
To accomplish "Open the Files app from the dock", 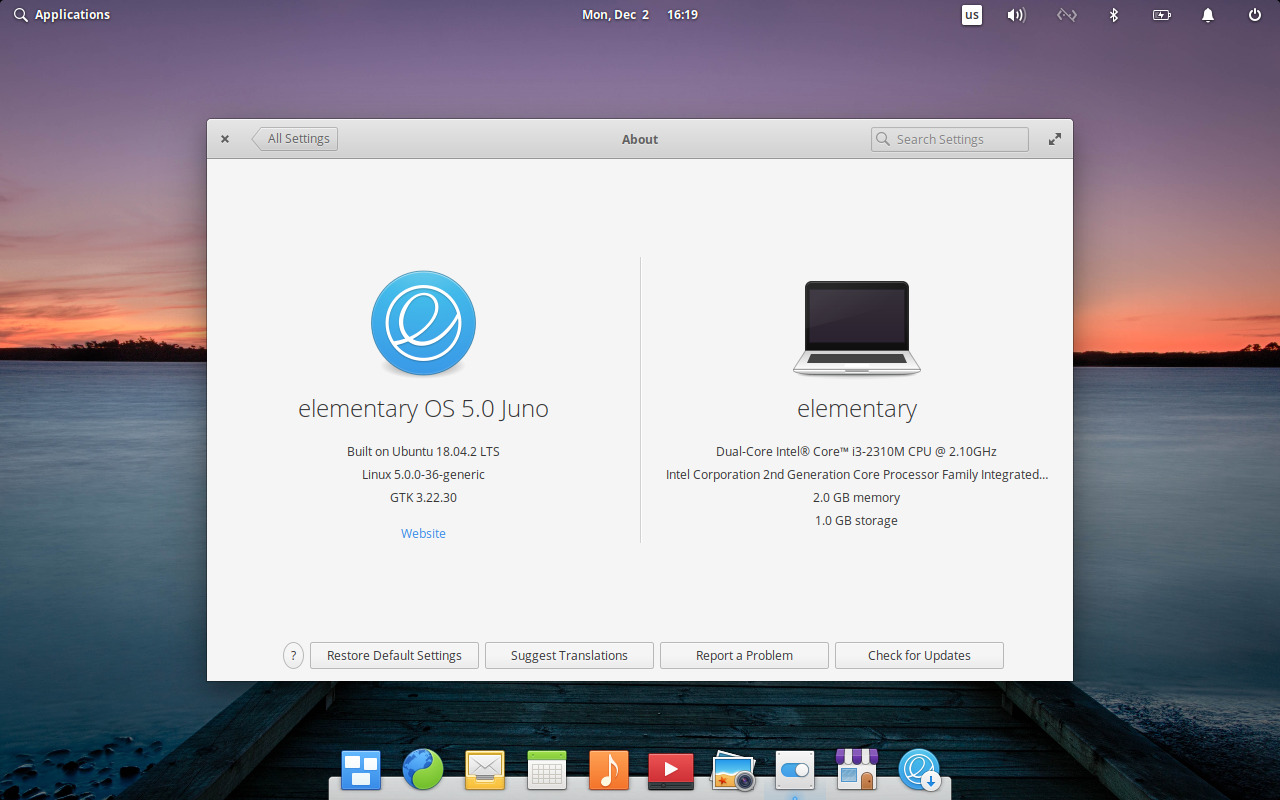I will pyautogui.click(x=360, y=770).
